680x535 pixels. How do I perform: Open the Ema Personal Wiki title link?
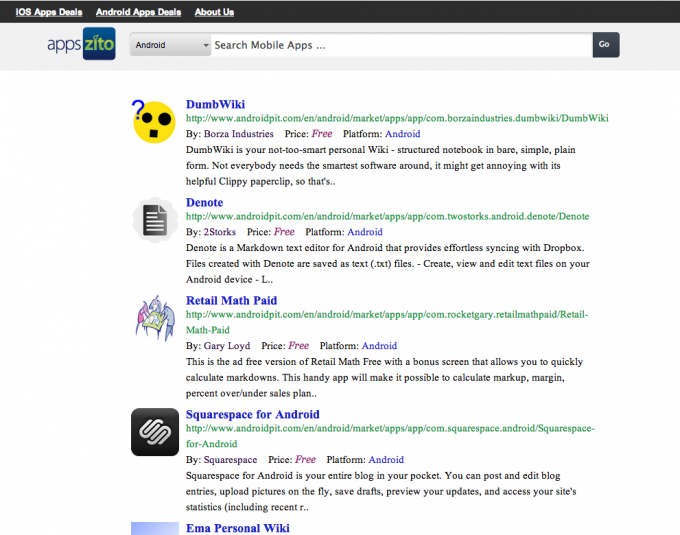[238, 528]
